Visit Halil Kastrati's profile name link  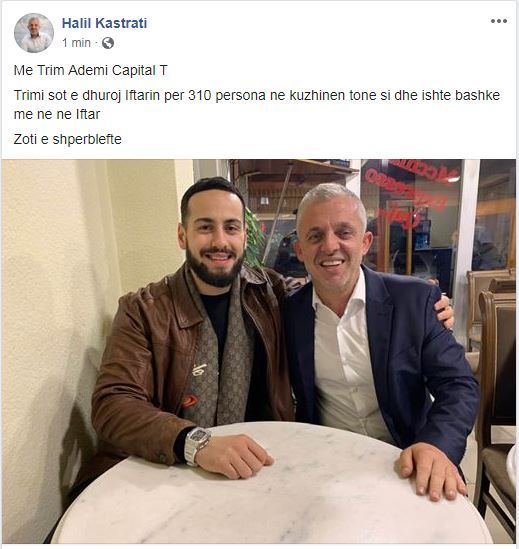[x=104, y=23]
